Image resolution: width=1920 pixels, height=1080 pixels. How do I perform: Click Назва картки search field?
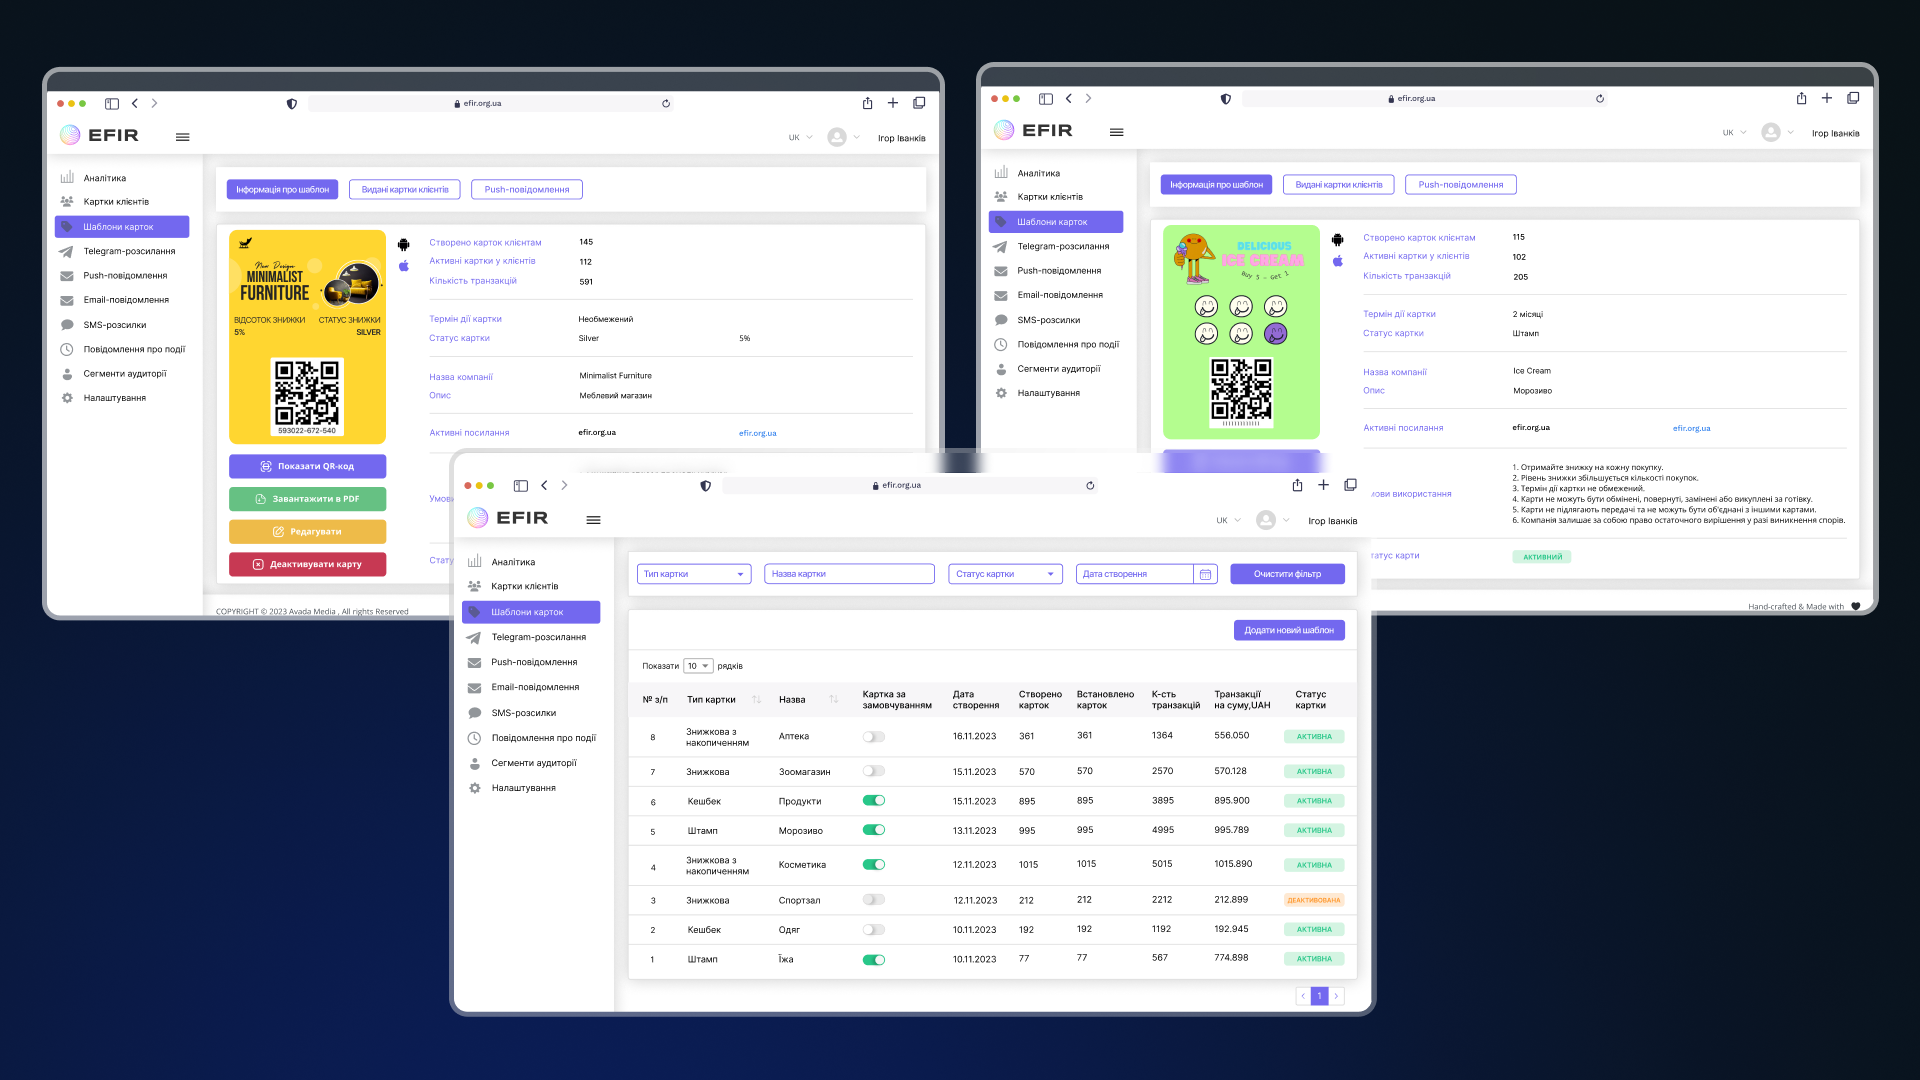click(849, 574)
